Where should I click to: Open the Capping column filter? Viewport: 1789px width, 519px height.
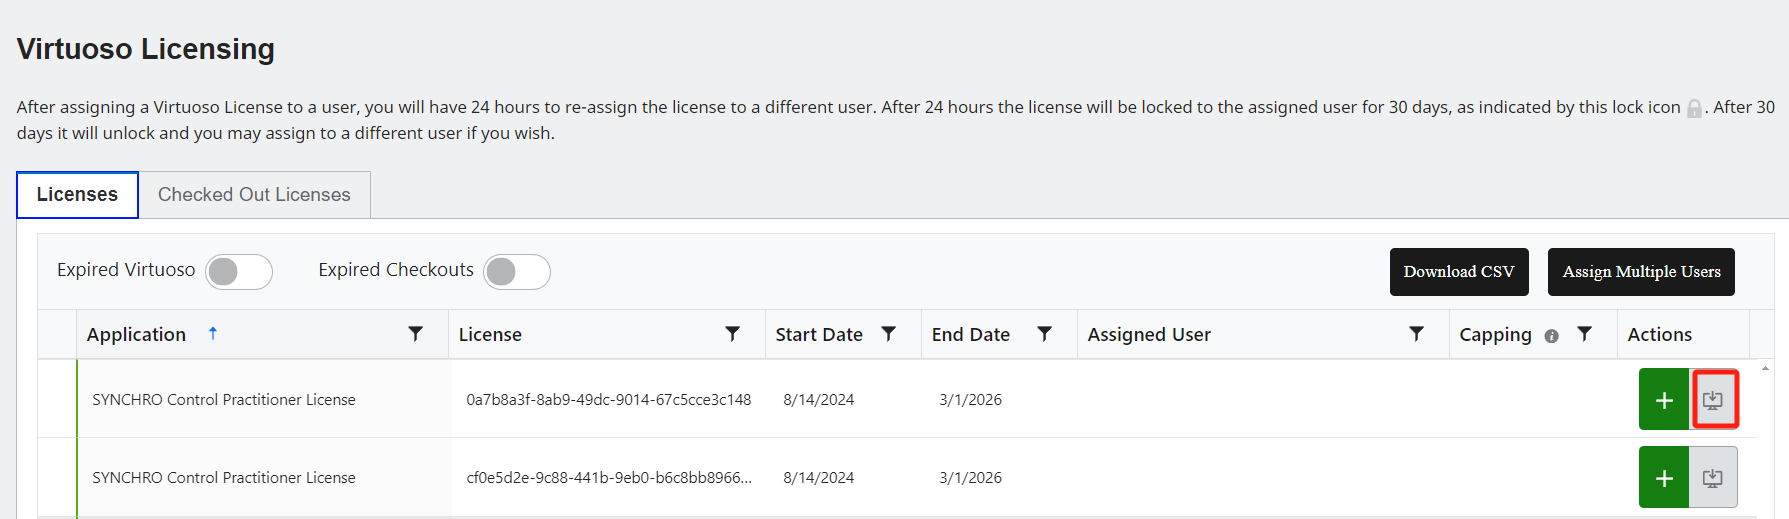[1584, 334]
